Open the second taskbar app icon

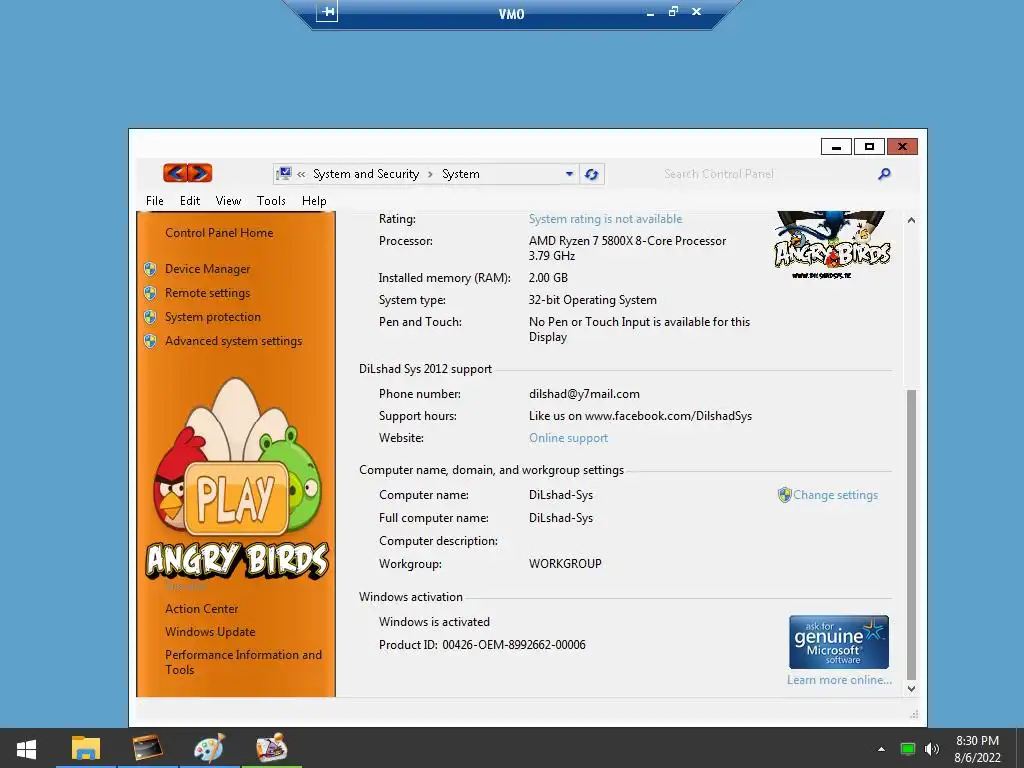(147, 748)
